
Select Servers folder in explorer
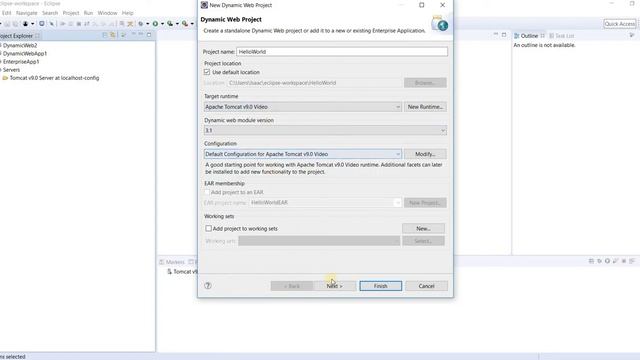pos(11,70)
